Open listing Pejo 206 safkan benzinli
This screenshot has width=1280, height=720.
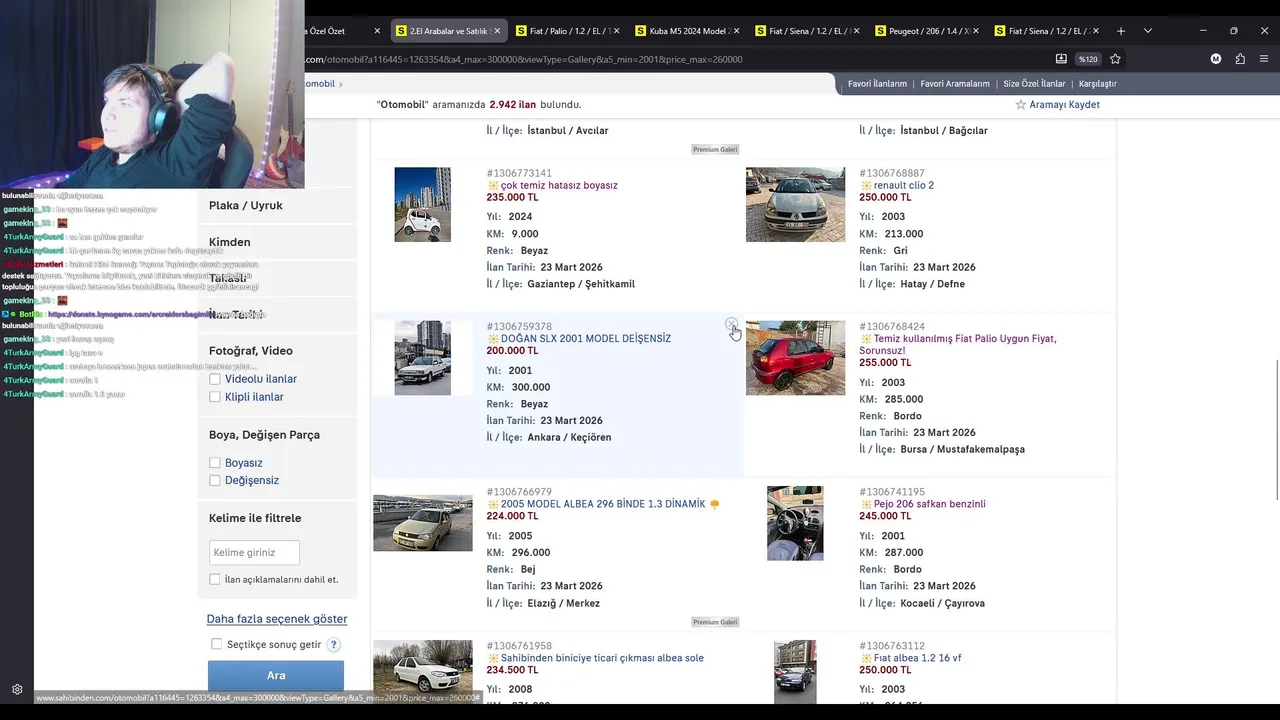coord(930,504)
